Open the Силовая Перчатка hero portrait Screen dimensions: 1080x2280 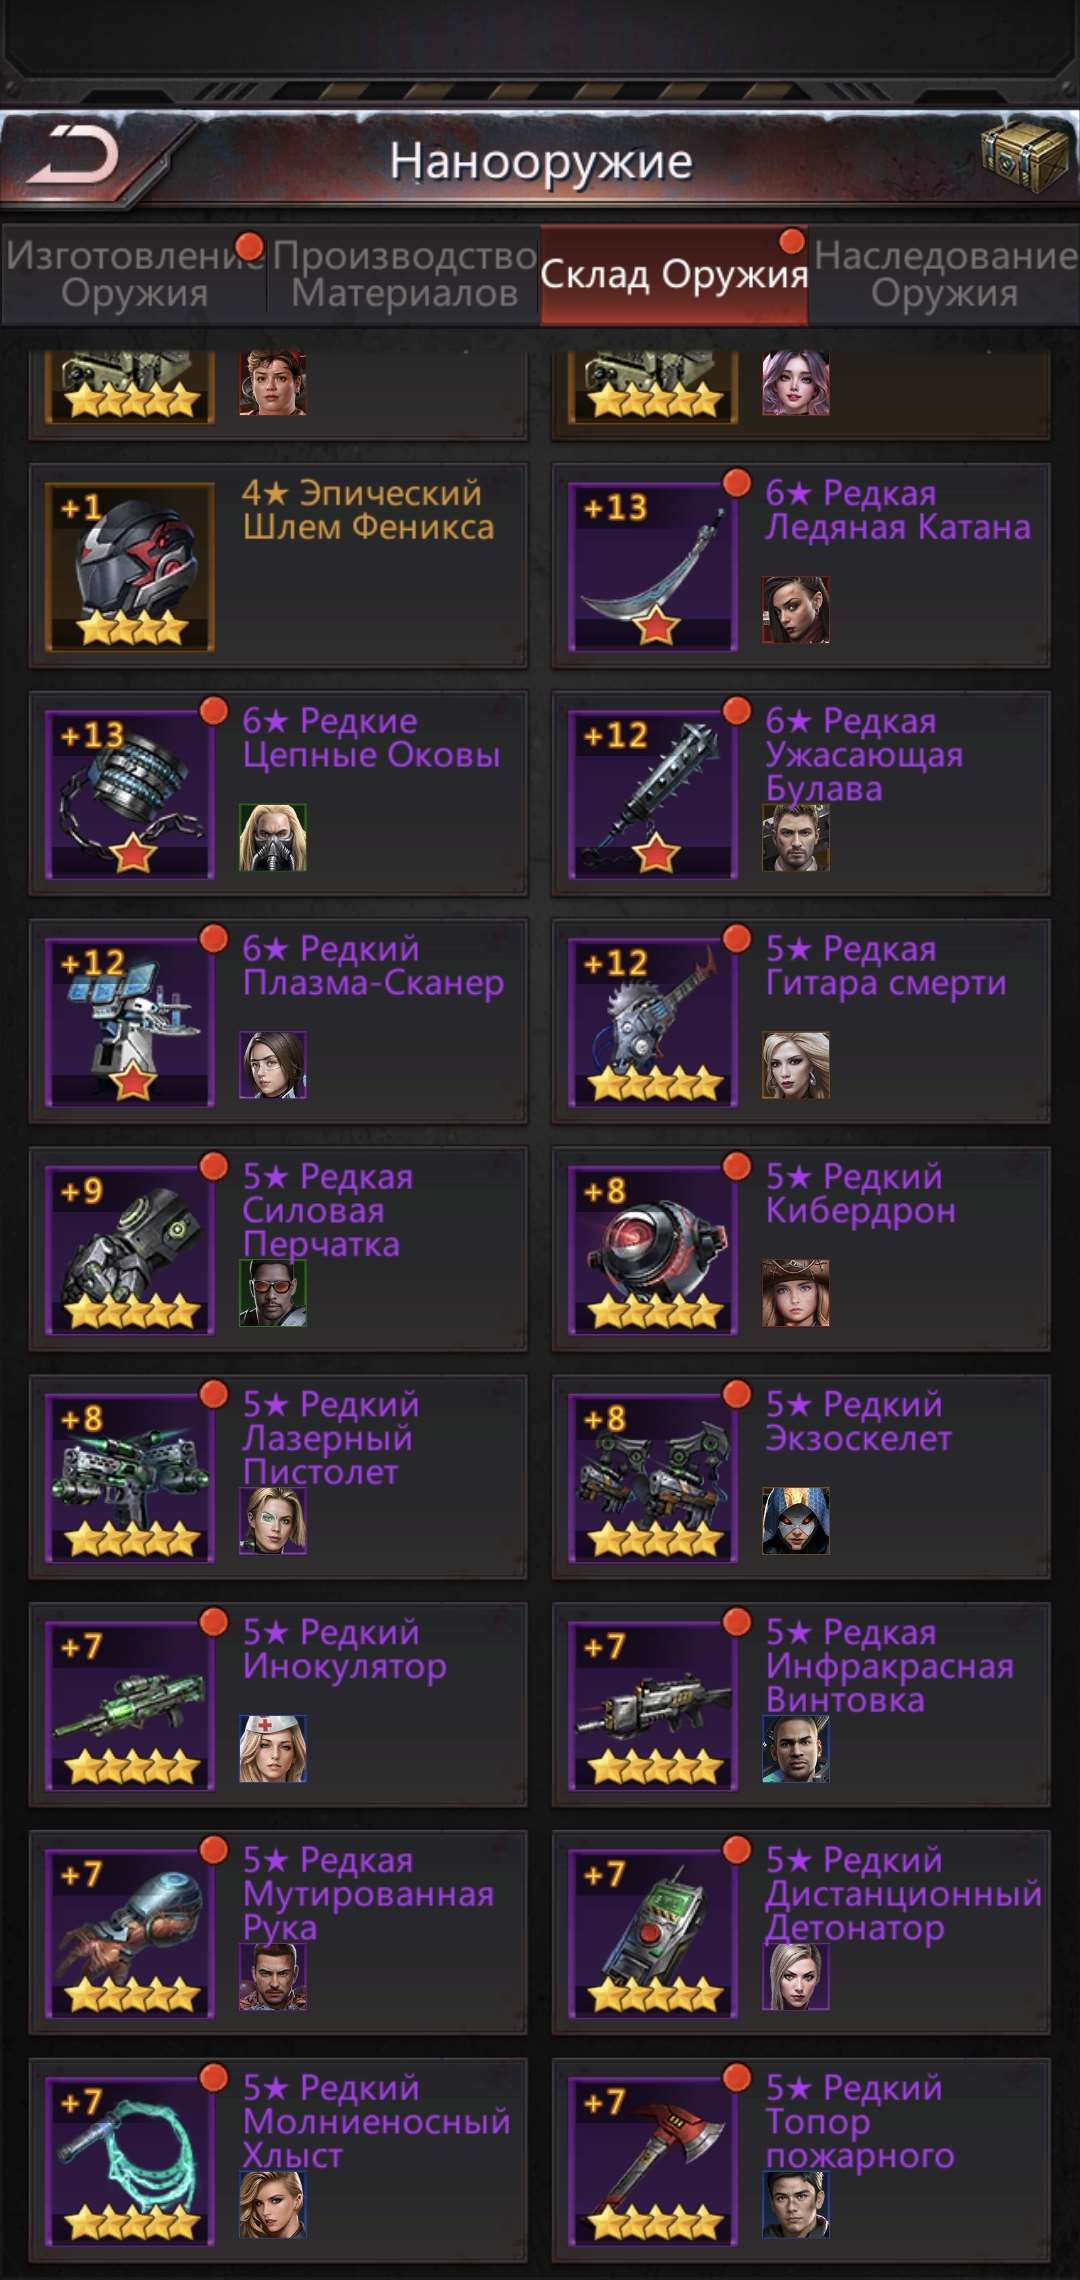pyautogui.click(x=273, y=1293)
